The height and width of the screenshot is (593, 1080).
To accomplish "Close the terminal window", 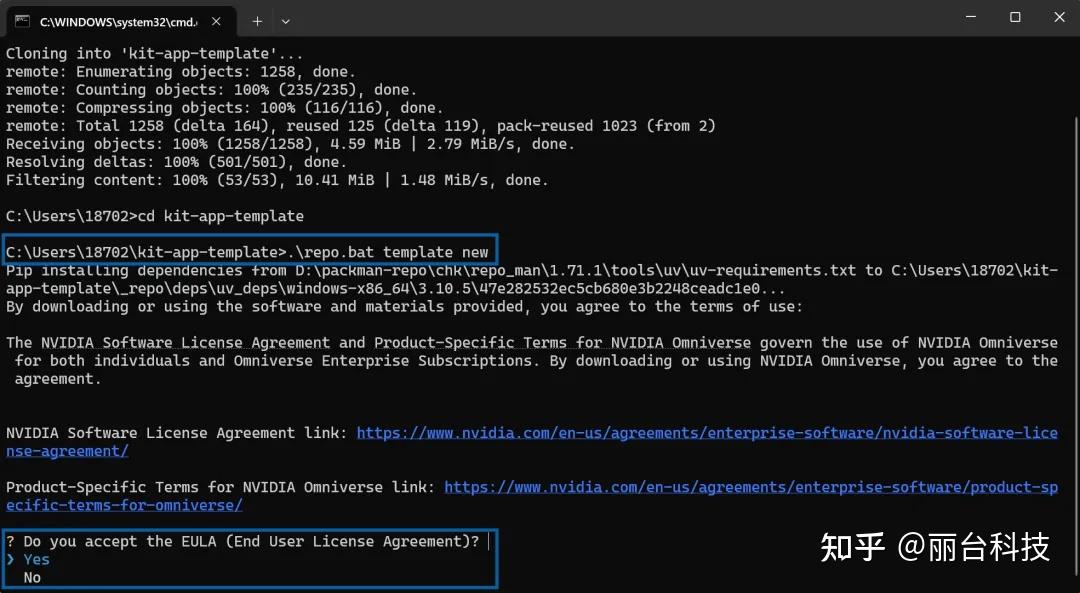I will click(1059, 17).
